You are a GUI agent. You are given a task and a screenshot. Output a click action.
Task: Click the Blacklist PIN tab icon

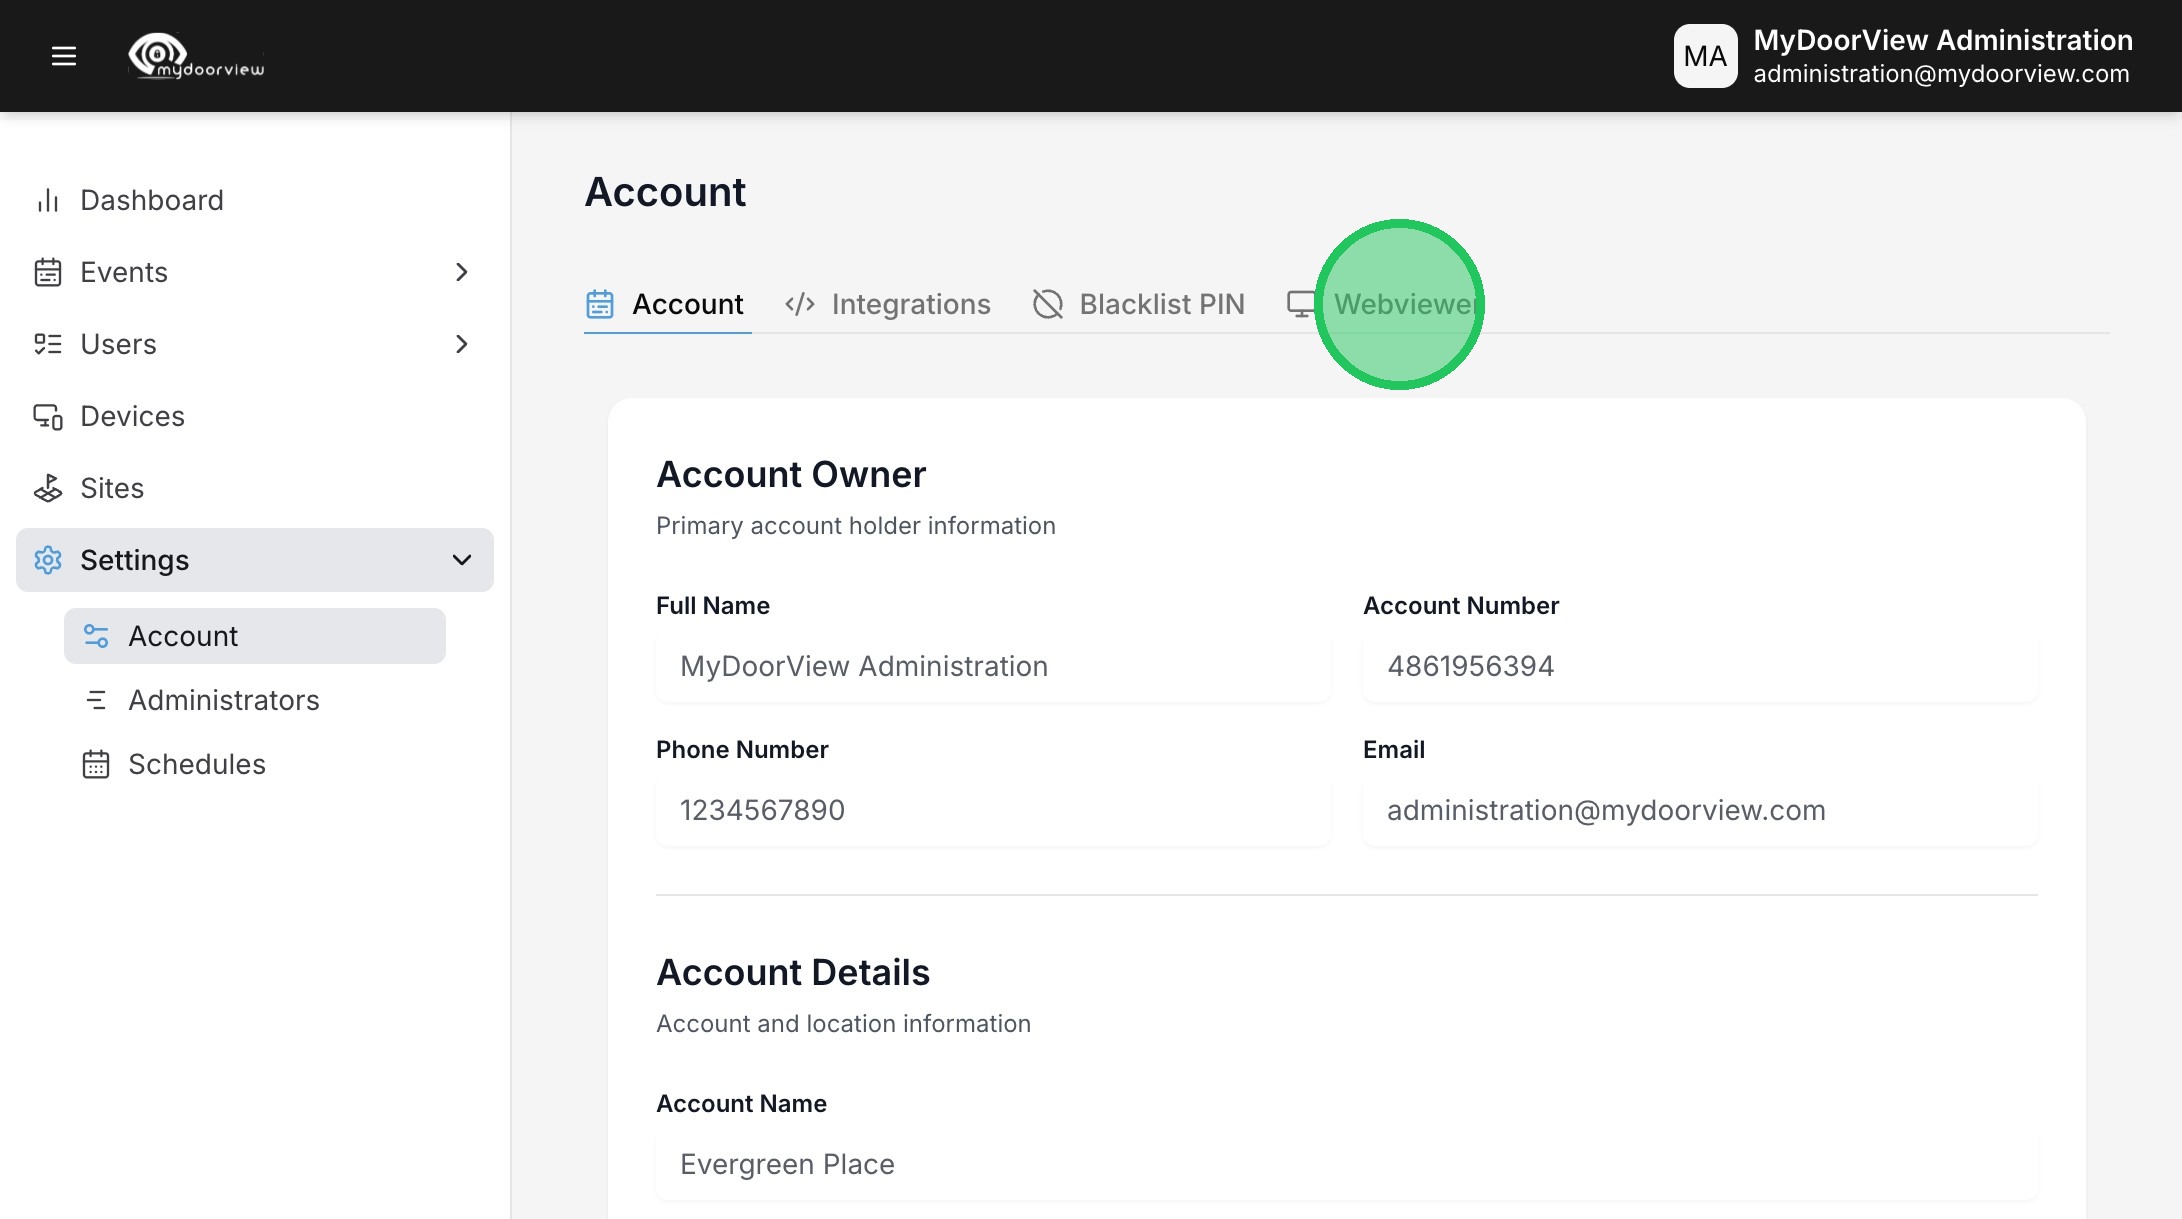[1047, 304]
